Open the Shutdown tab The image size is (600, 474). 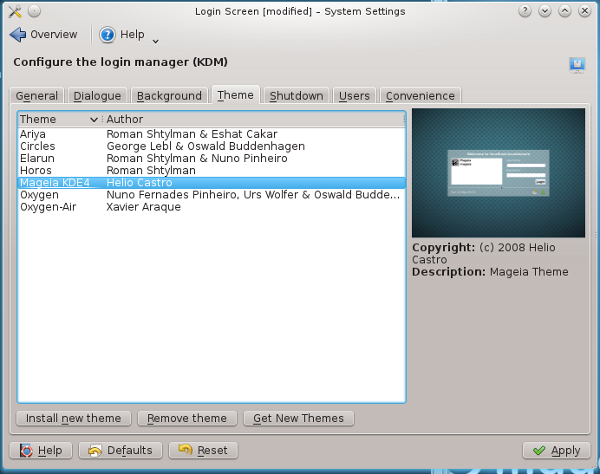296,96
